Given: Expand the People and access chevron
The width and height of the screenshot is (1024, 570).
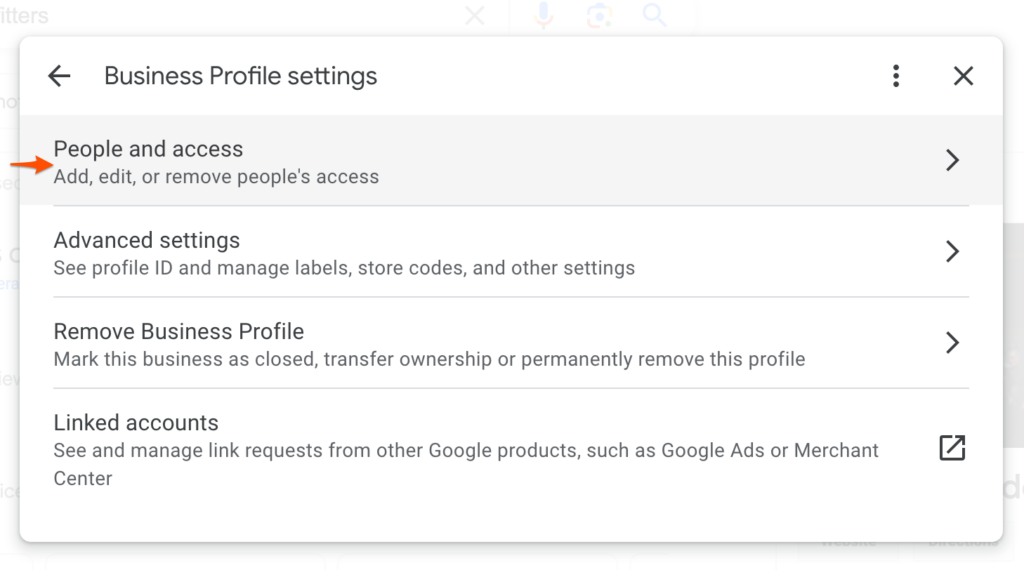Looking at the screenshot, I should 953,161.
